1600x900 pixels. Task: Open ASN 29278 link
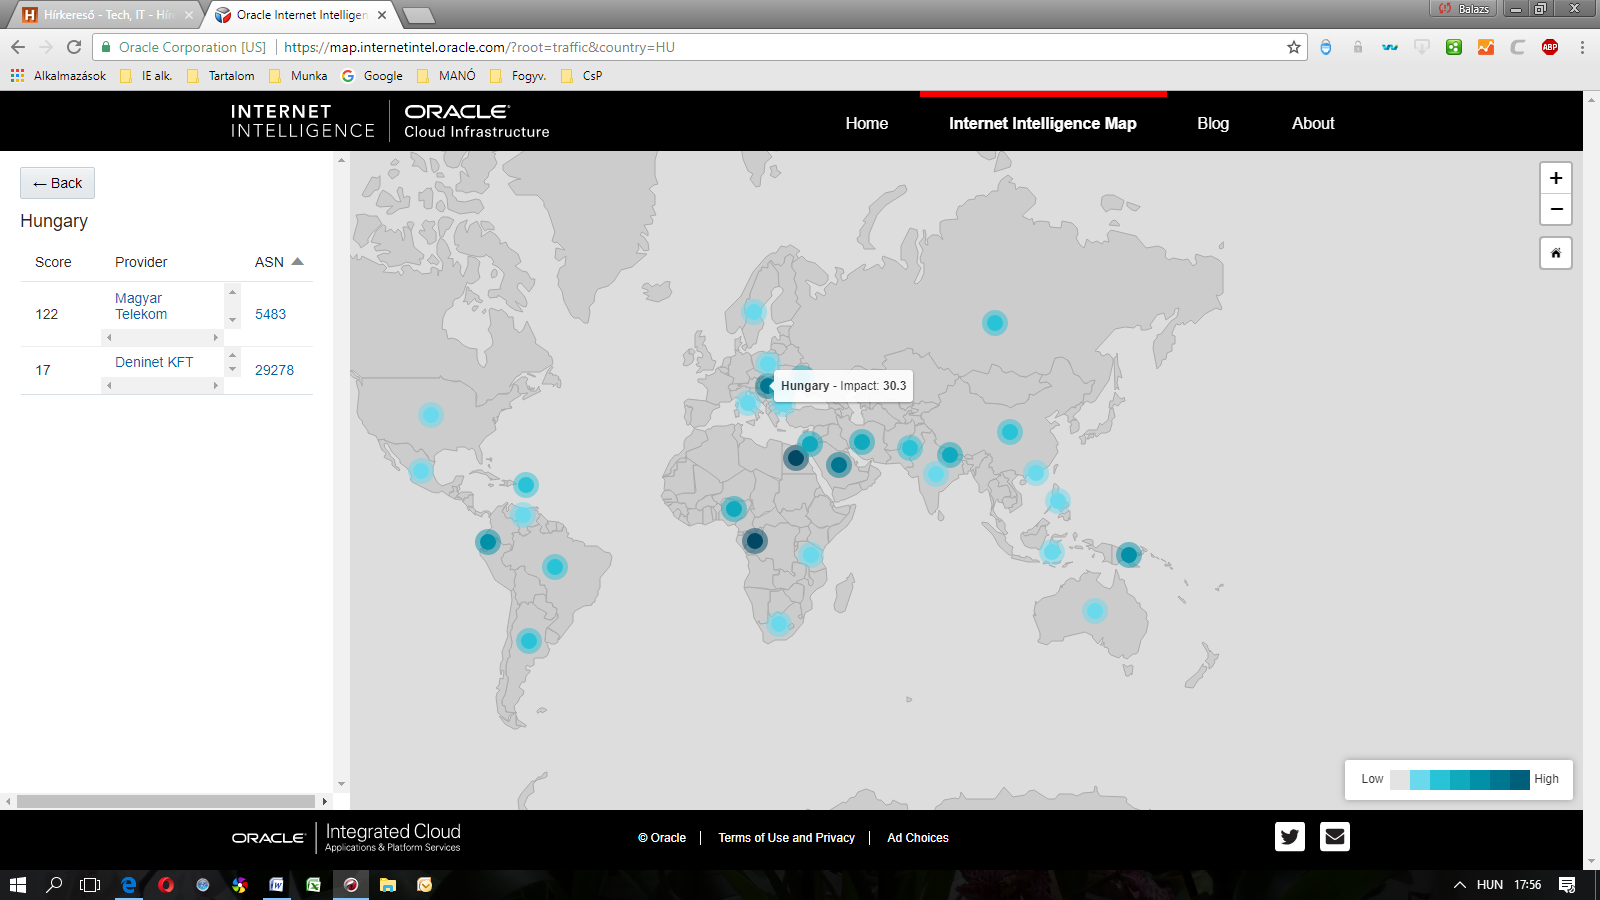(x=274, y=370)
